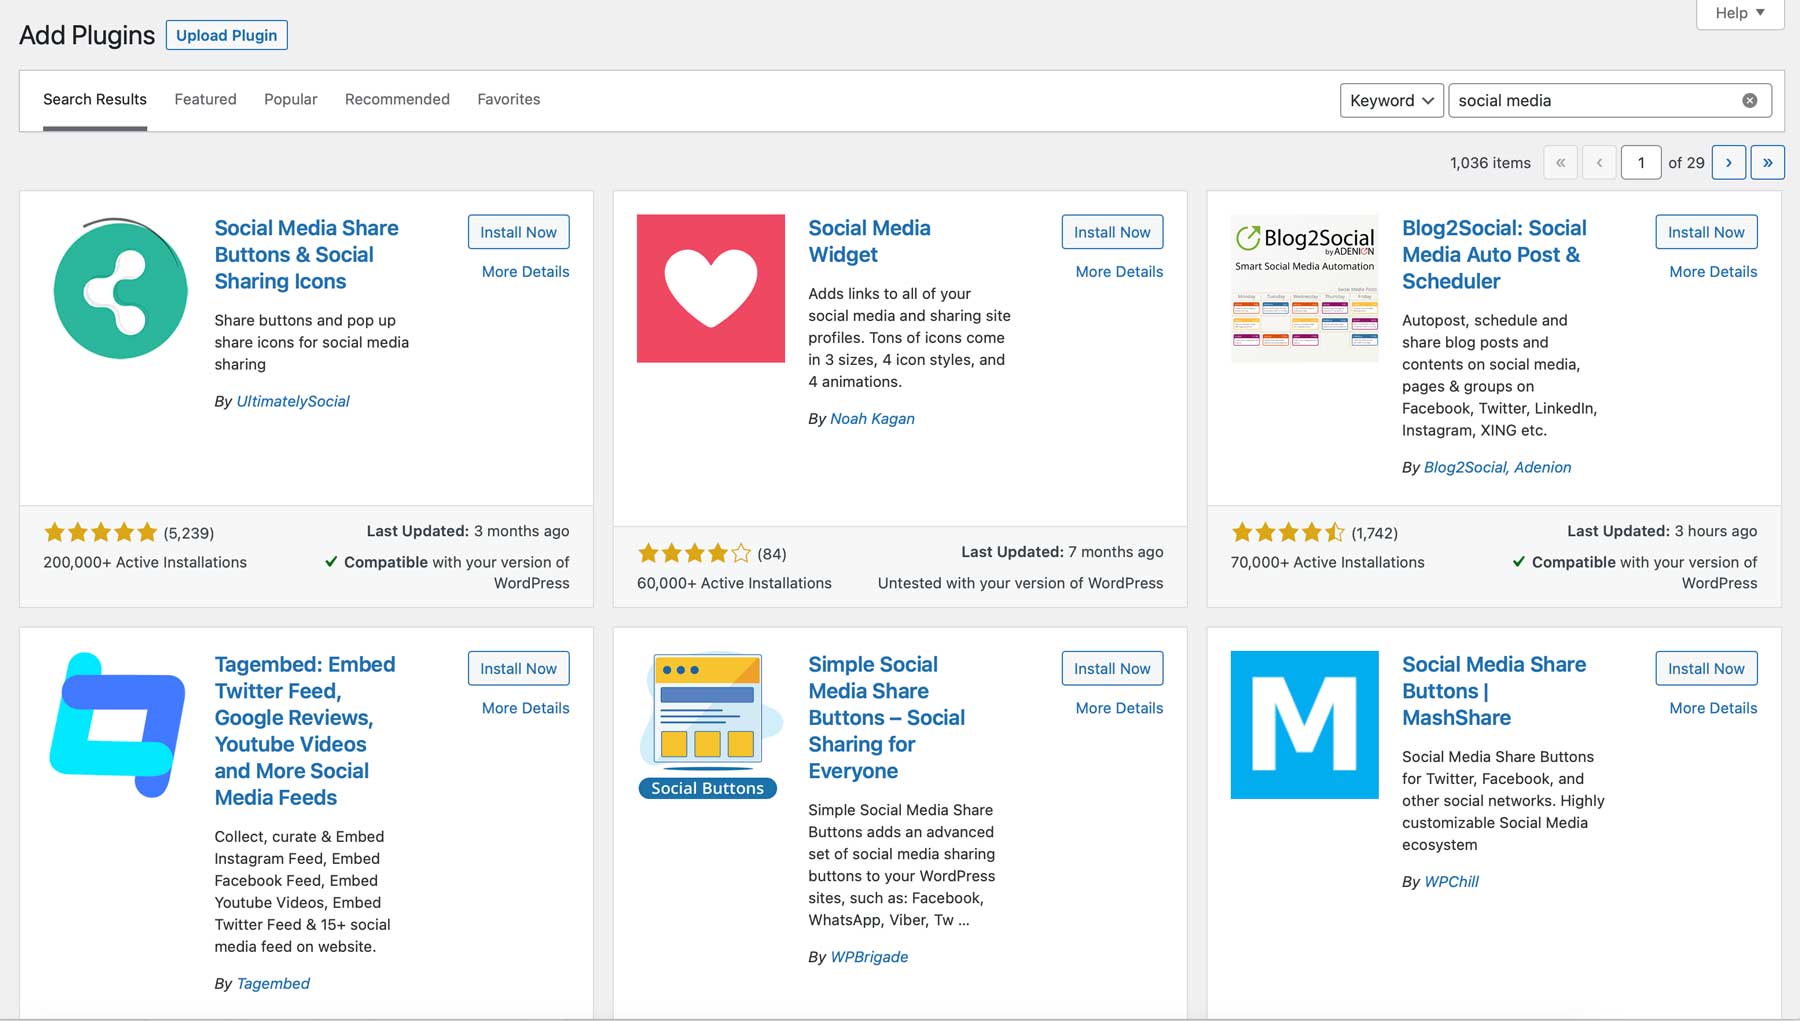
Task: Click the blue MashShare M logo
Action: [x=1303, y=724]
